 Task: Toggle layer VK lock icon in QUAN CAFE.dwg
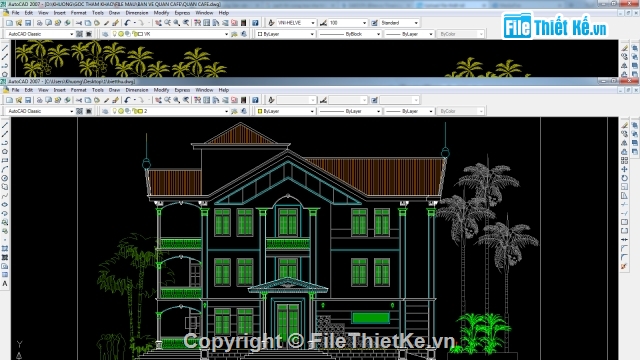(x=134, y=34)
